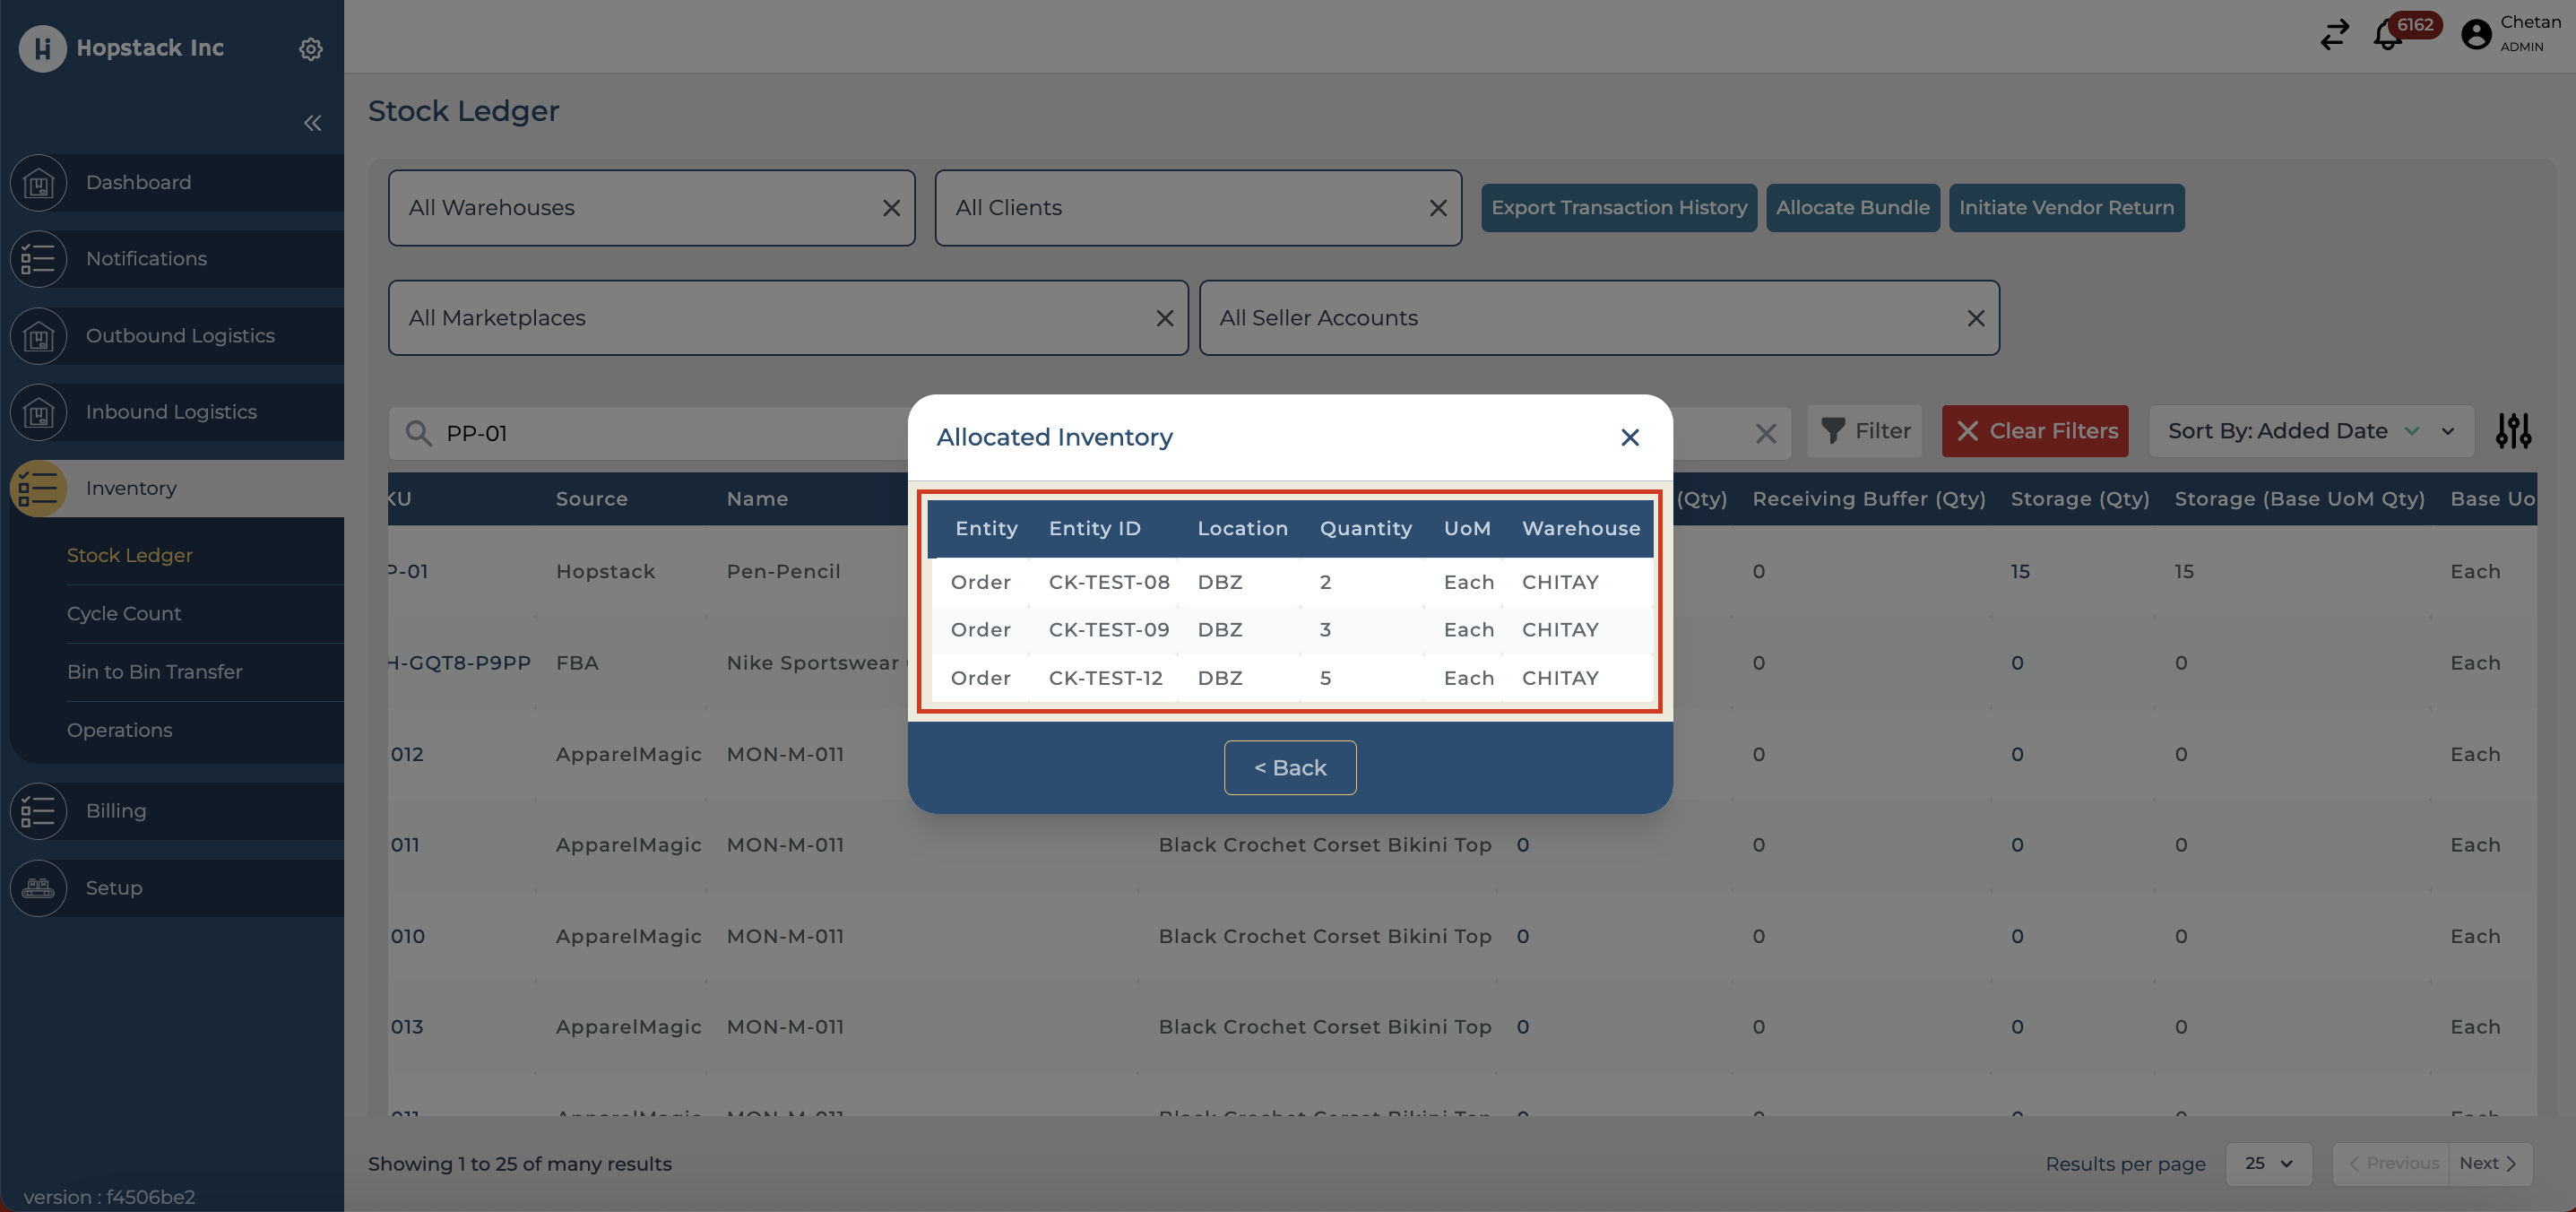The image size is (2576, 1212).
Task: Open the column settings sliders icon
Action: coord(2512,431)
